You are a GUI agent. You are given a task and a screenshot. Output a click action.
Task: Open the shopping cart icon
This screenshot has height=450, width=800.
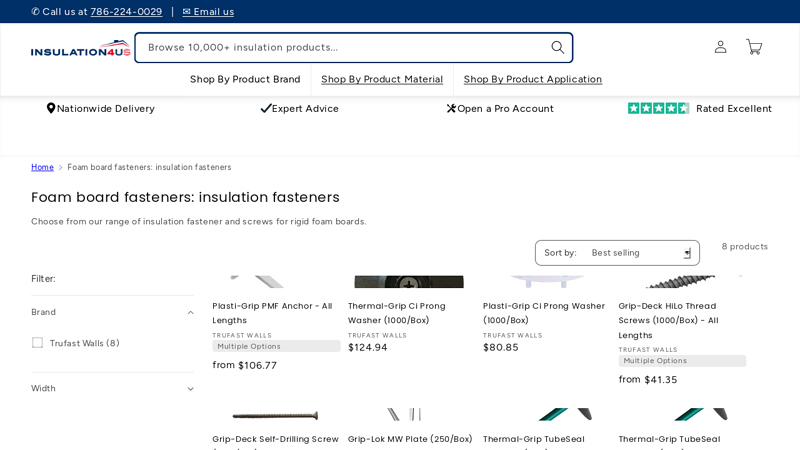[754, 47]
